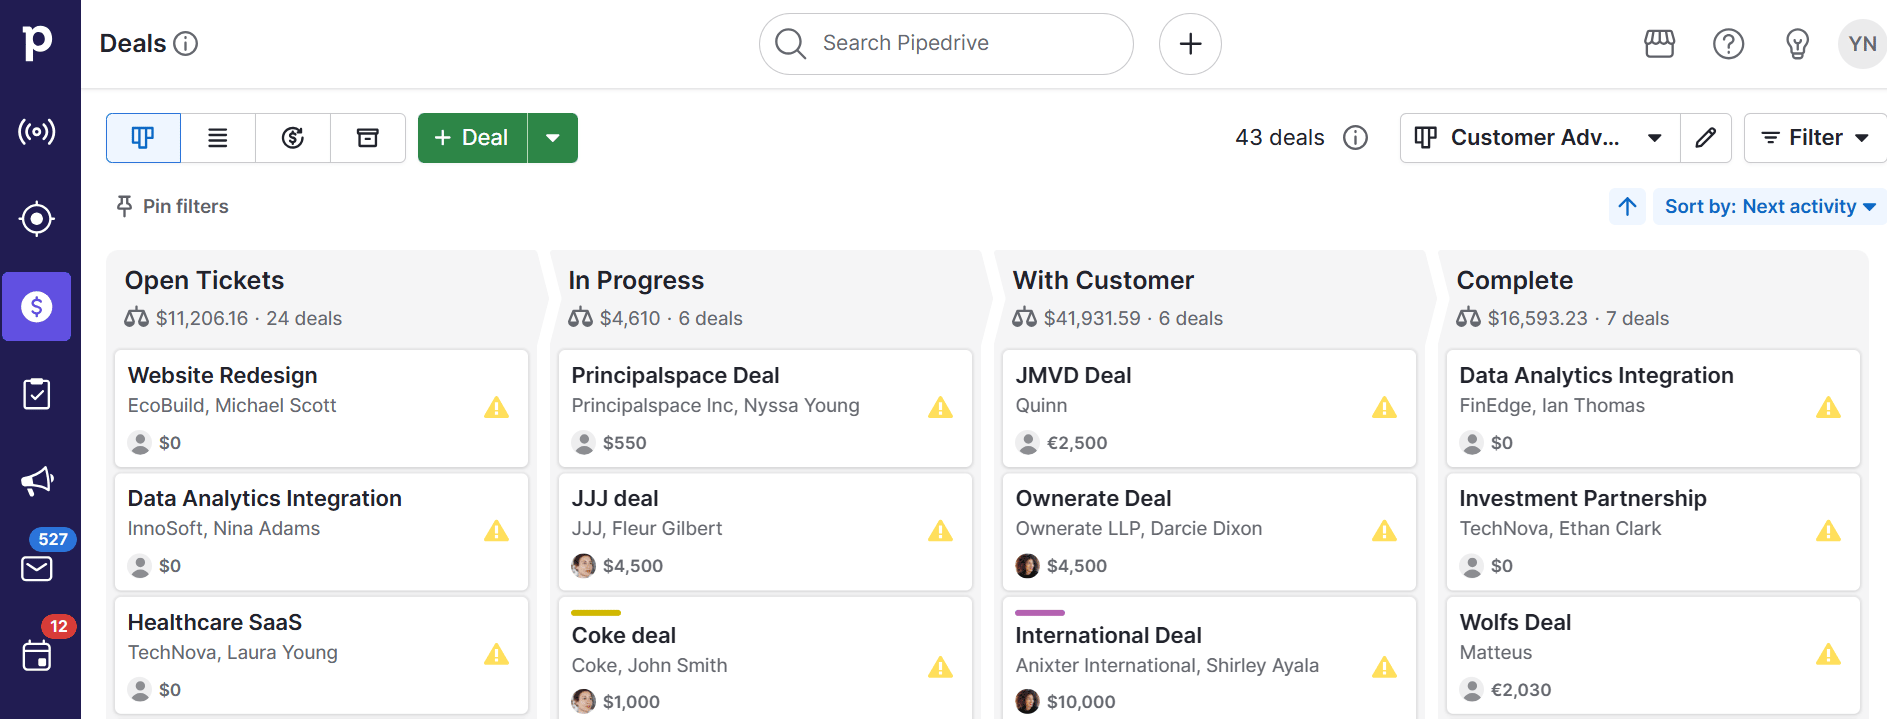
Task: Switch to archive view
Action: [x=368, y=138]
